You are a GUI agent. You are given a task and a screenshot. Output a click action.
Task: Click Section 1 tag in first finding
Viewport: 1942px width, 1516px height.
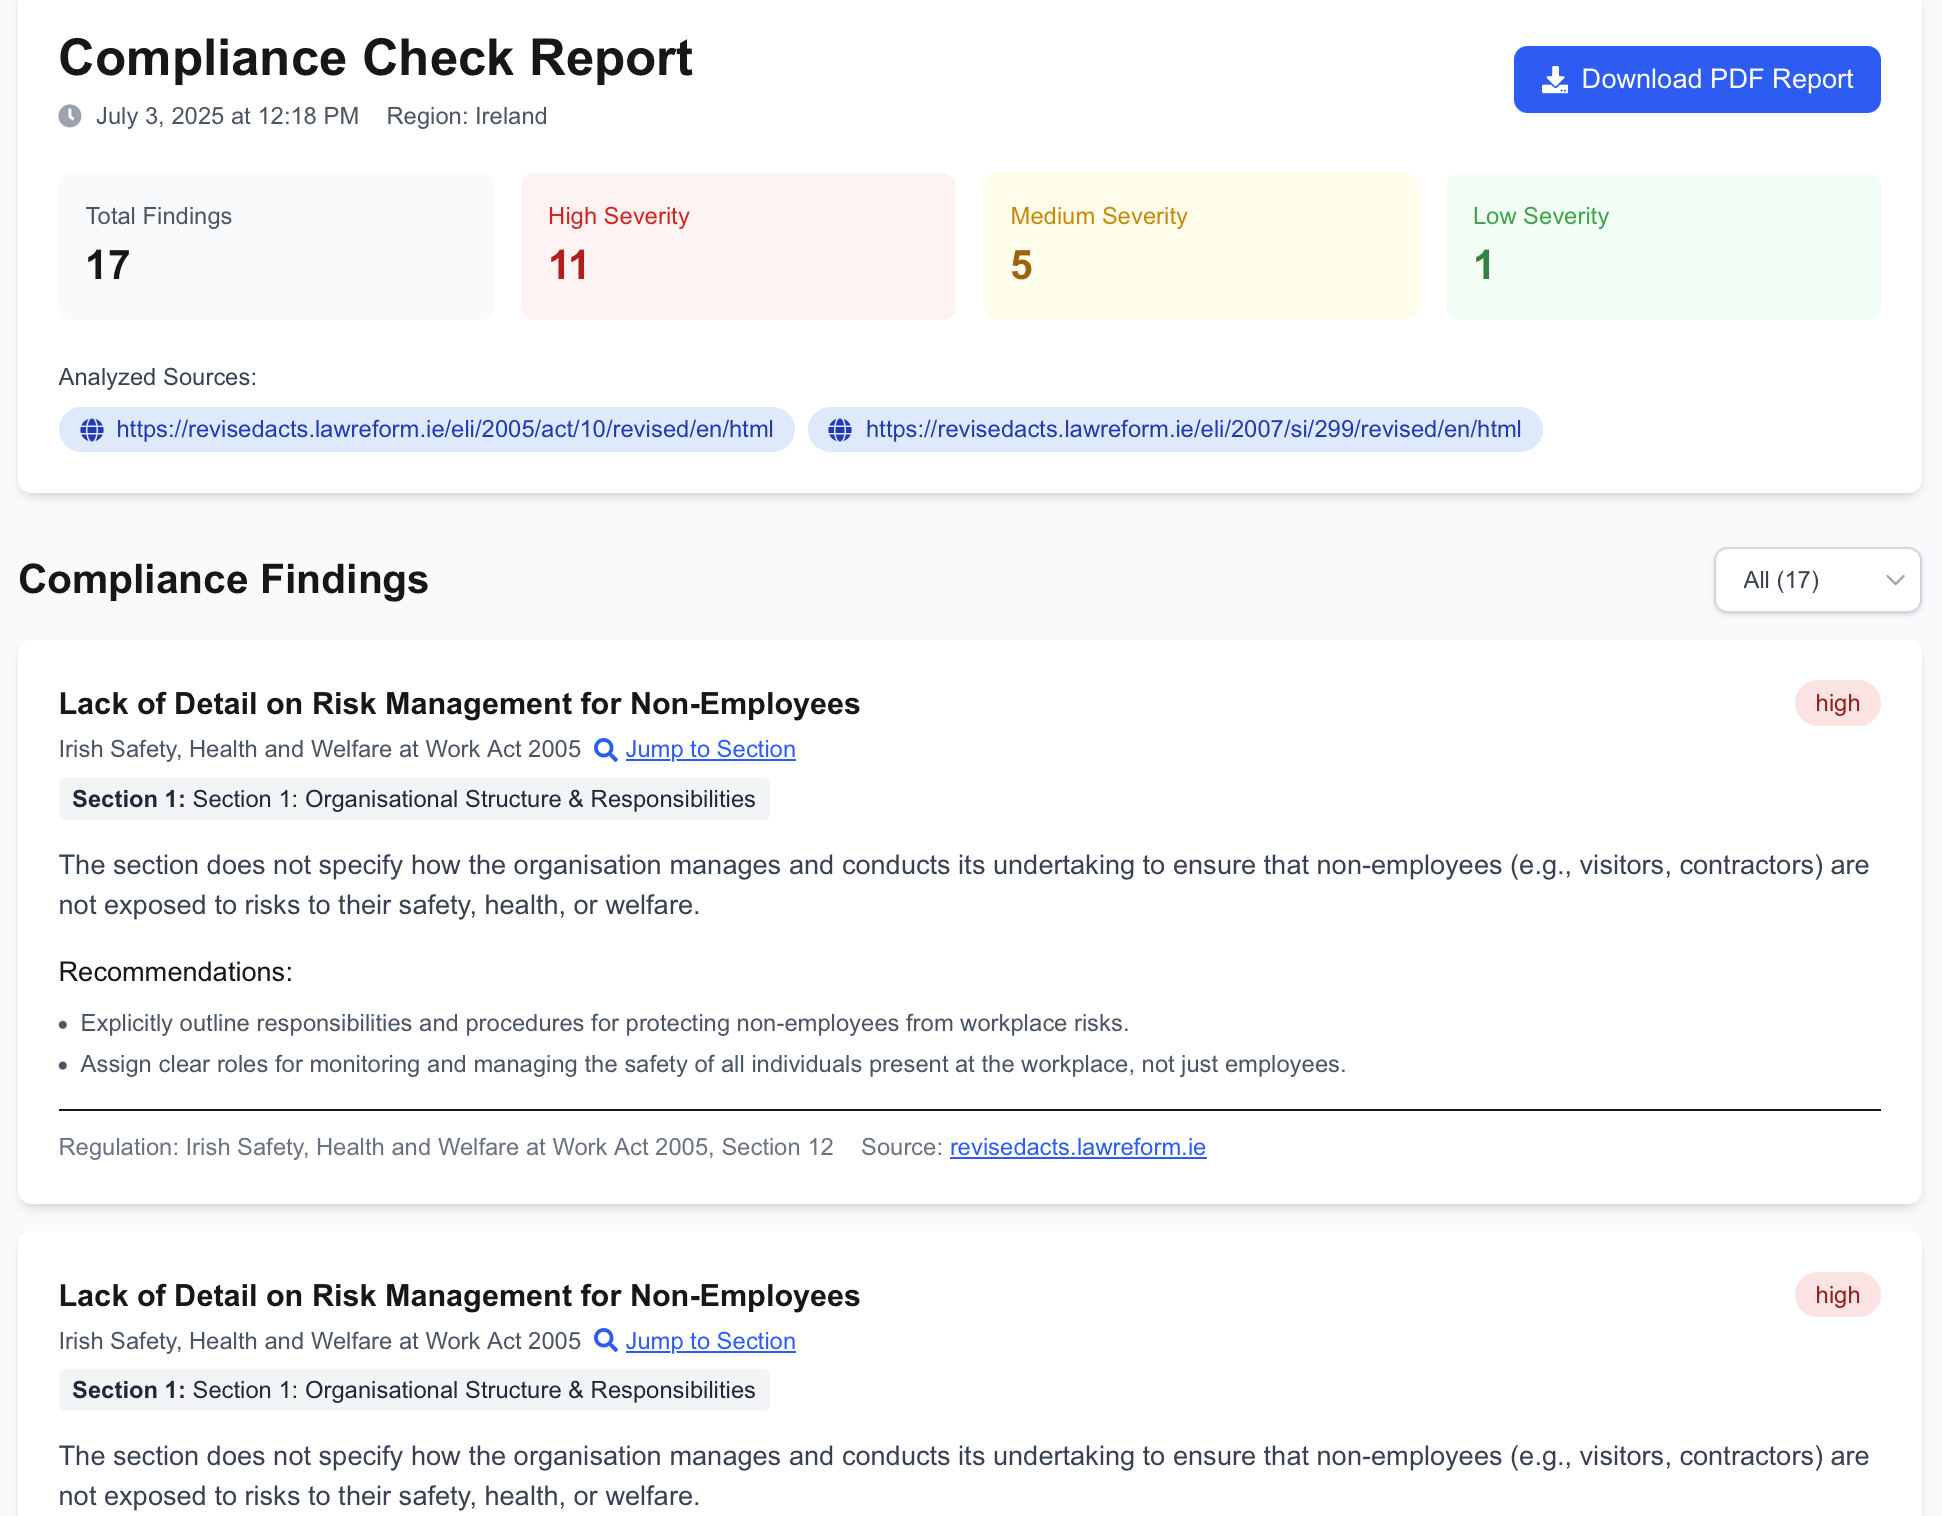click(414, 799)
